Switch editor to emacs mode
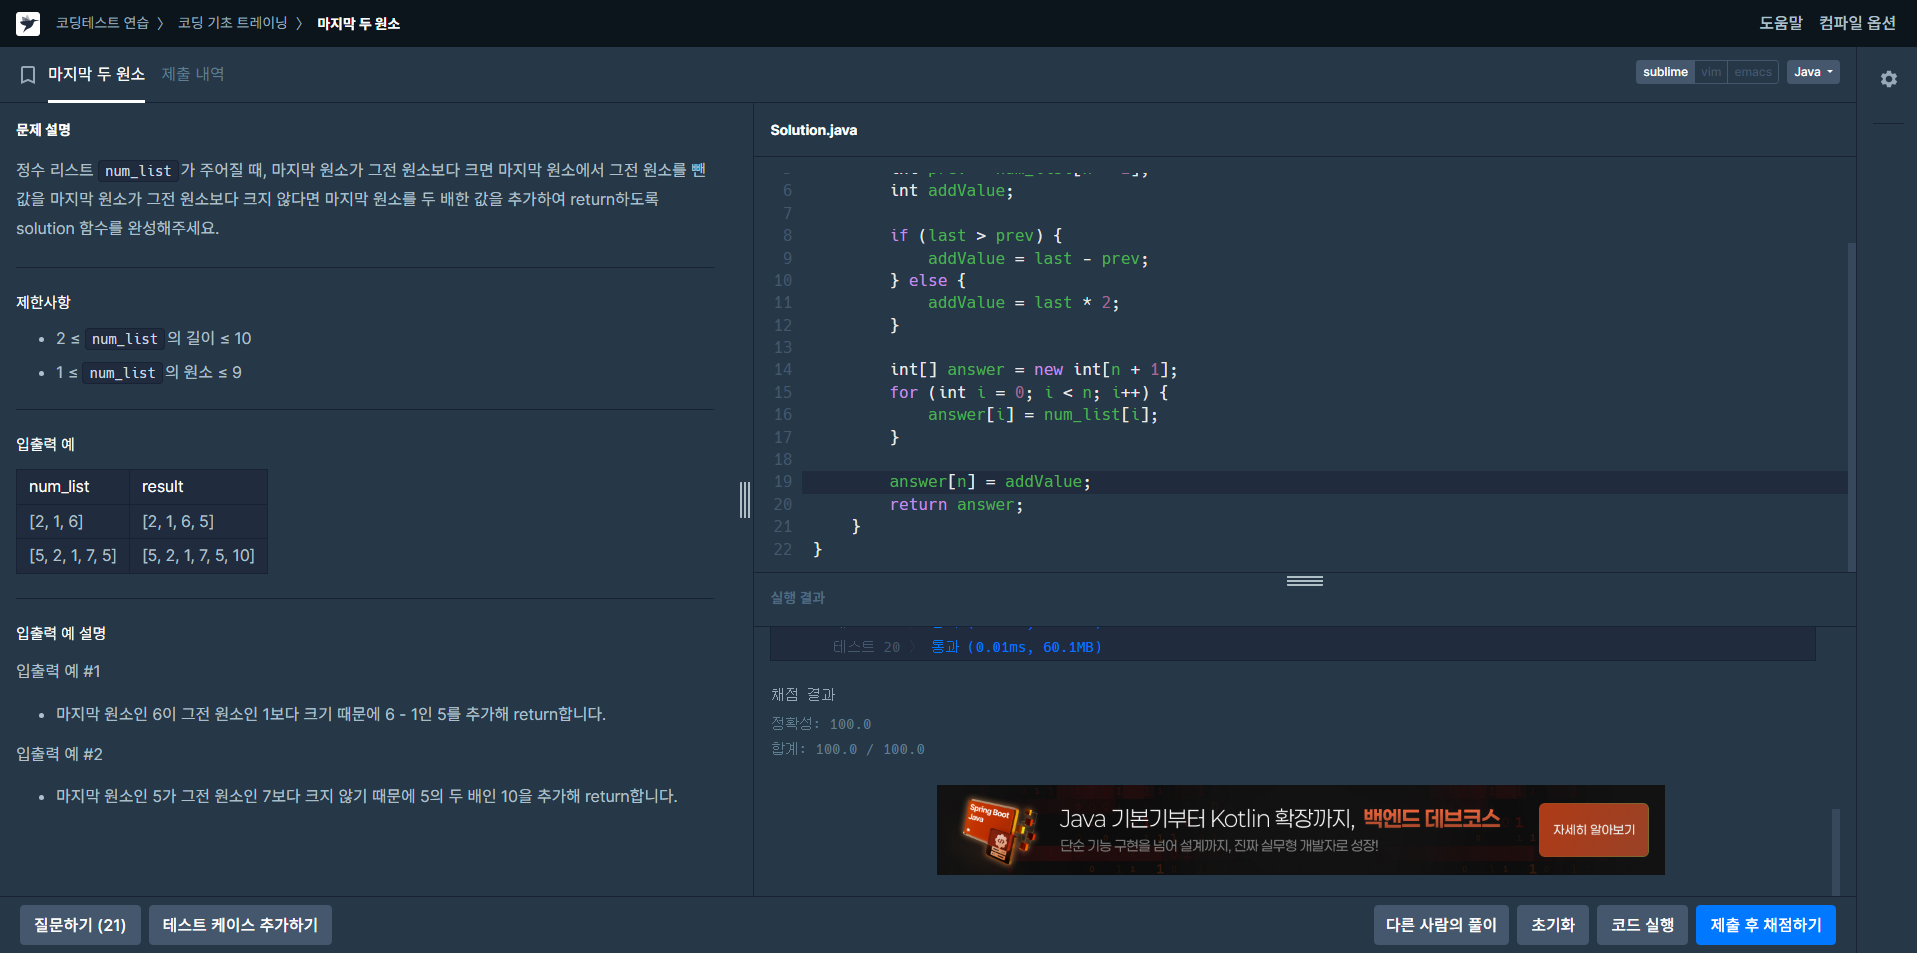This screenshot has width=1917, height=953. click(x=1753, y=72)
